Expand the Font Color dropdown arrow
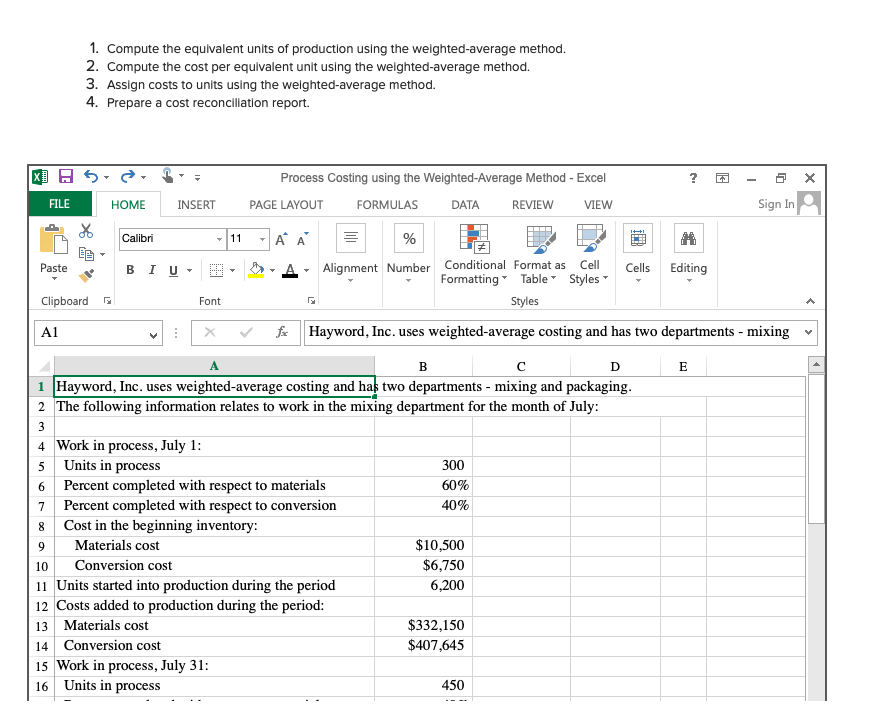The height and width of the screenshot is (718, 875). [306, 271]
